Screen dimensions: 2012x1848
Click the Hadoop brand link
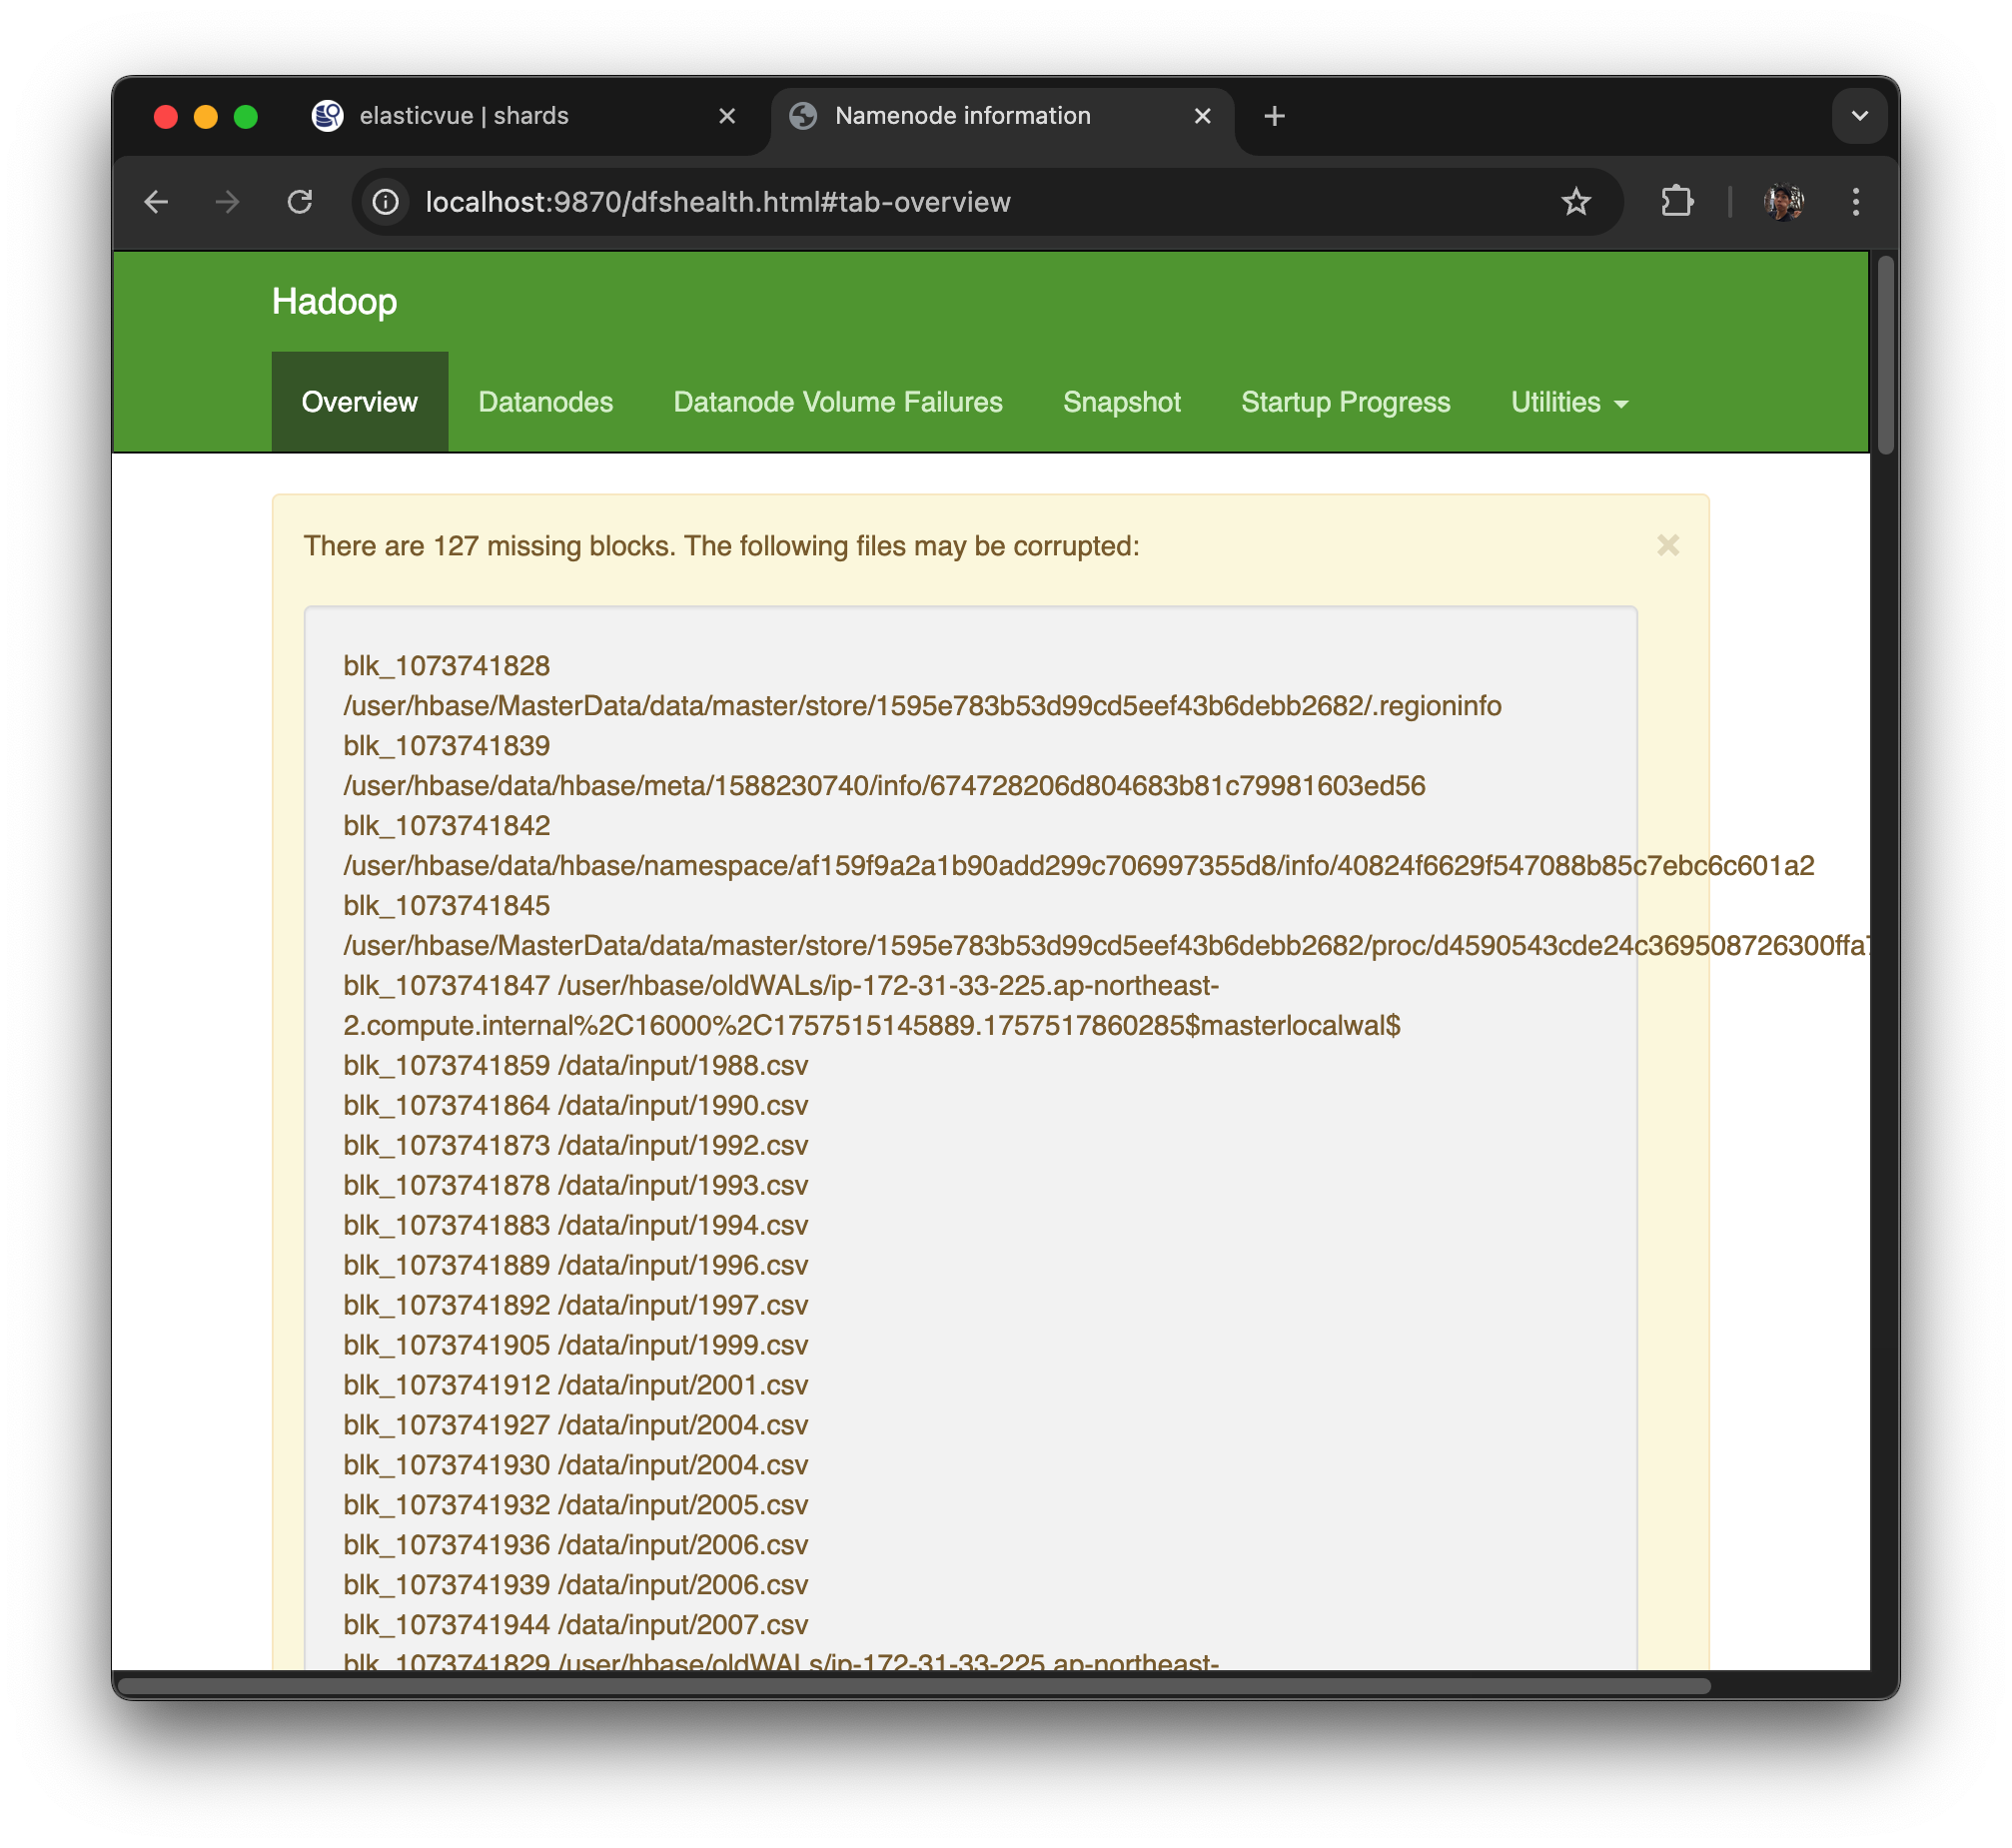[x=334, y=301]
